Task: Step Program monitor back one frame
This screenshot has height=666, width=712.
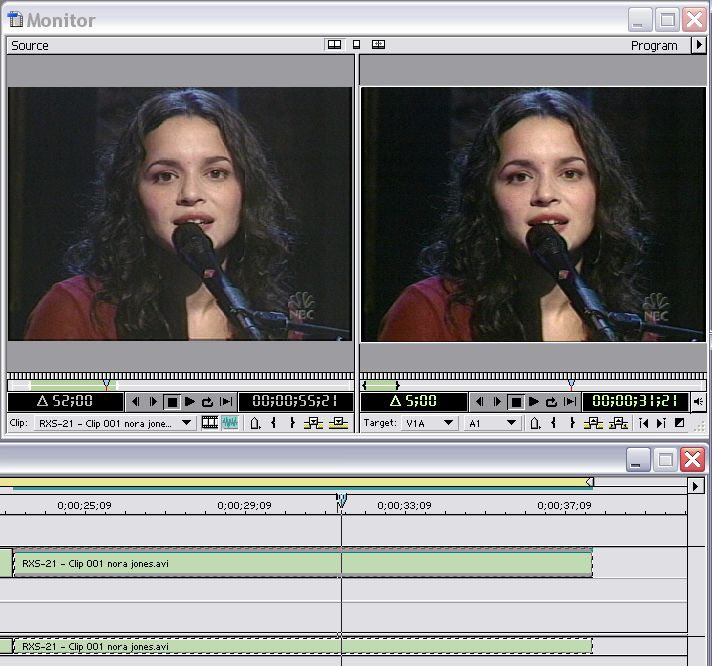Action: pos(479,402)
